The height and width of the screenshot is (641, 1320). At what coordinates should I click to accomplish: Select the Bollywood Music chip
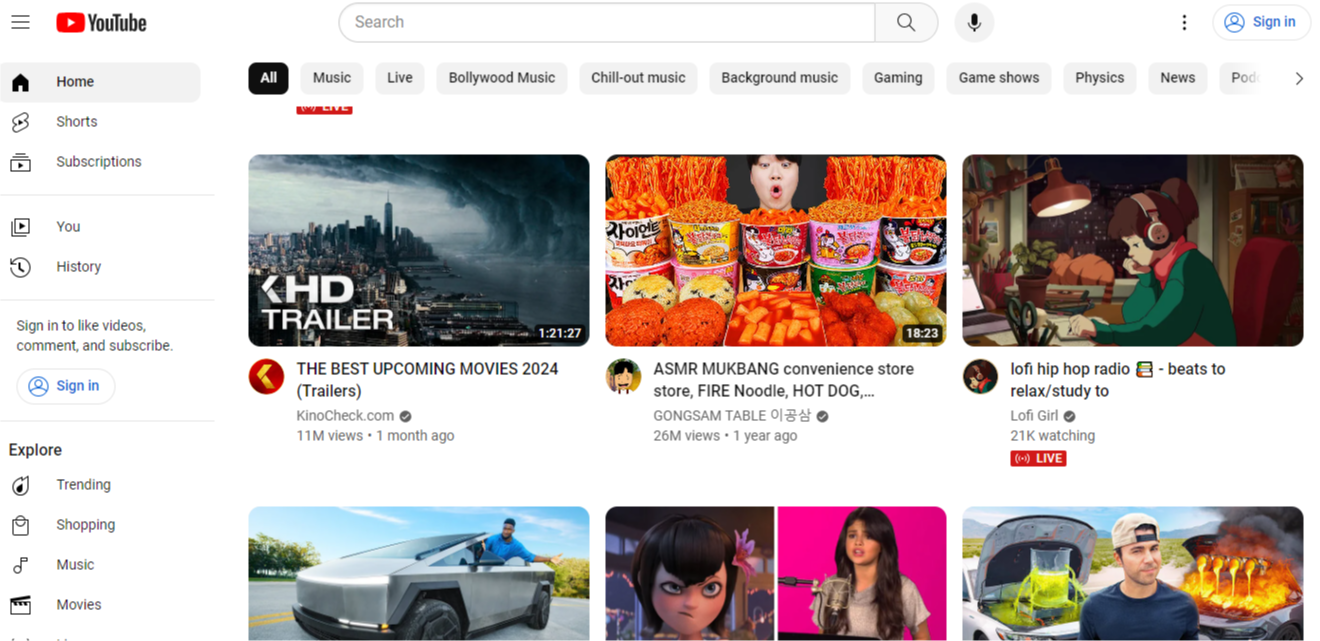tap(502, 78)
